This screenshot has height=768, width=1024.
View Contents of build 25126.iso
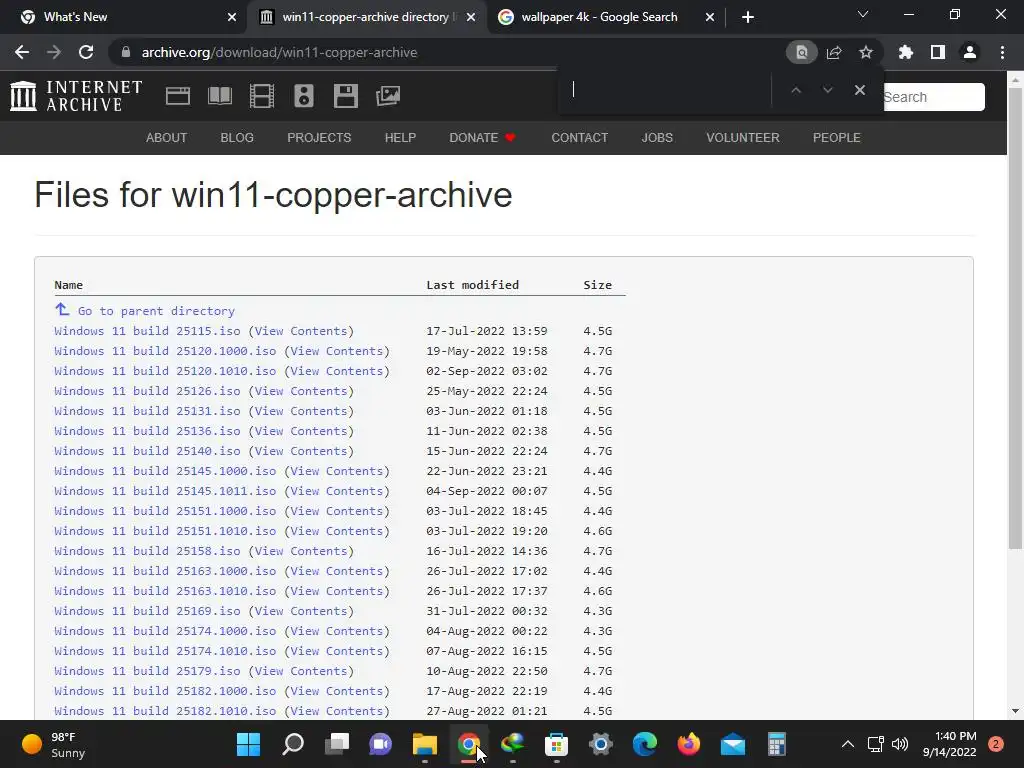point(301,391)
